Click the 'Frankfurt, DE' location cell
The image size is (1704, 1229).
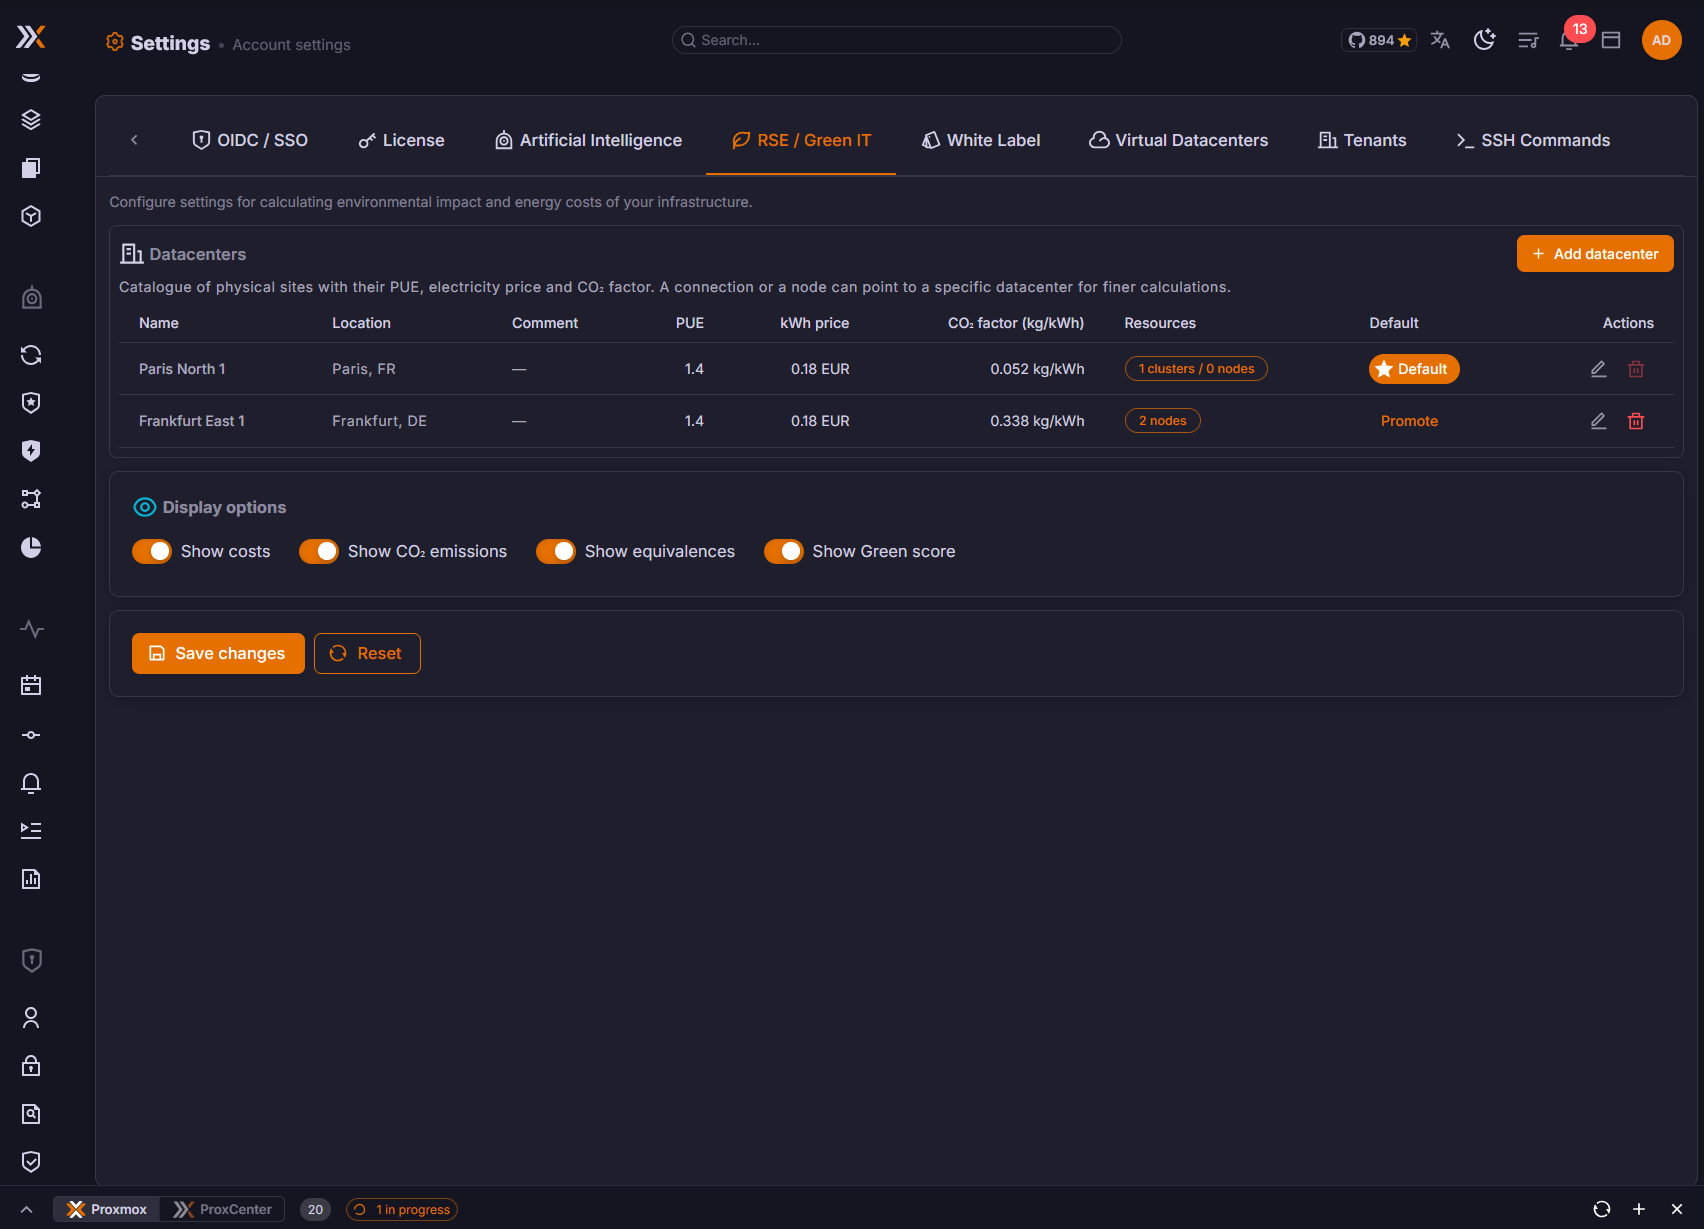click(379, 421)
